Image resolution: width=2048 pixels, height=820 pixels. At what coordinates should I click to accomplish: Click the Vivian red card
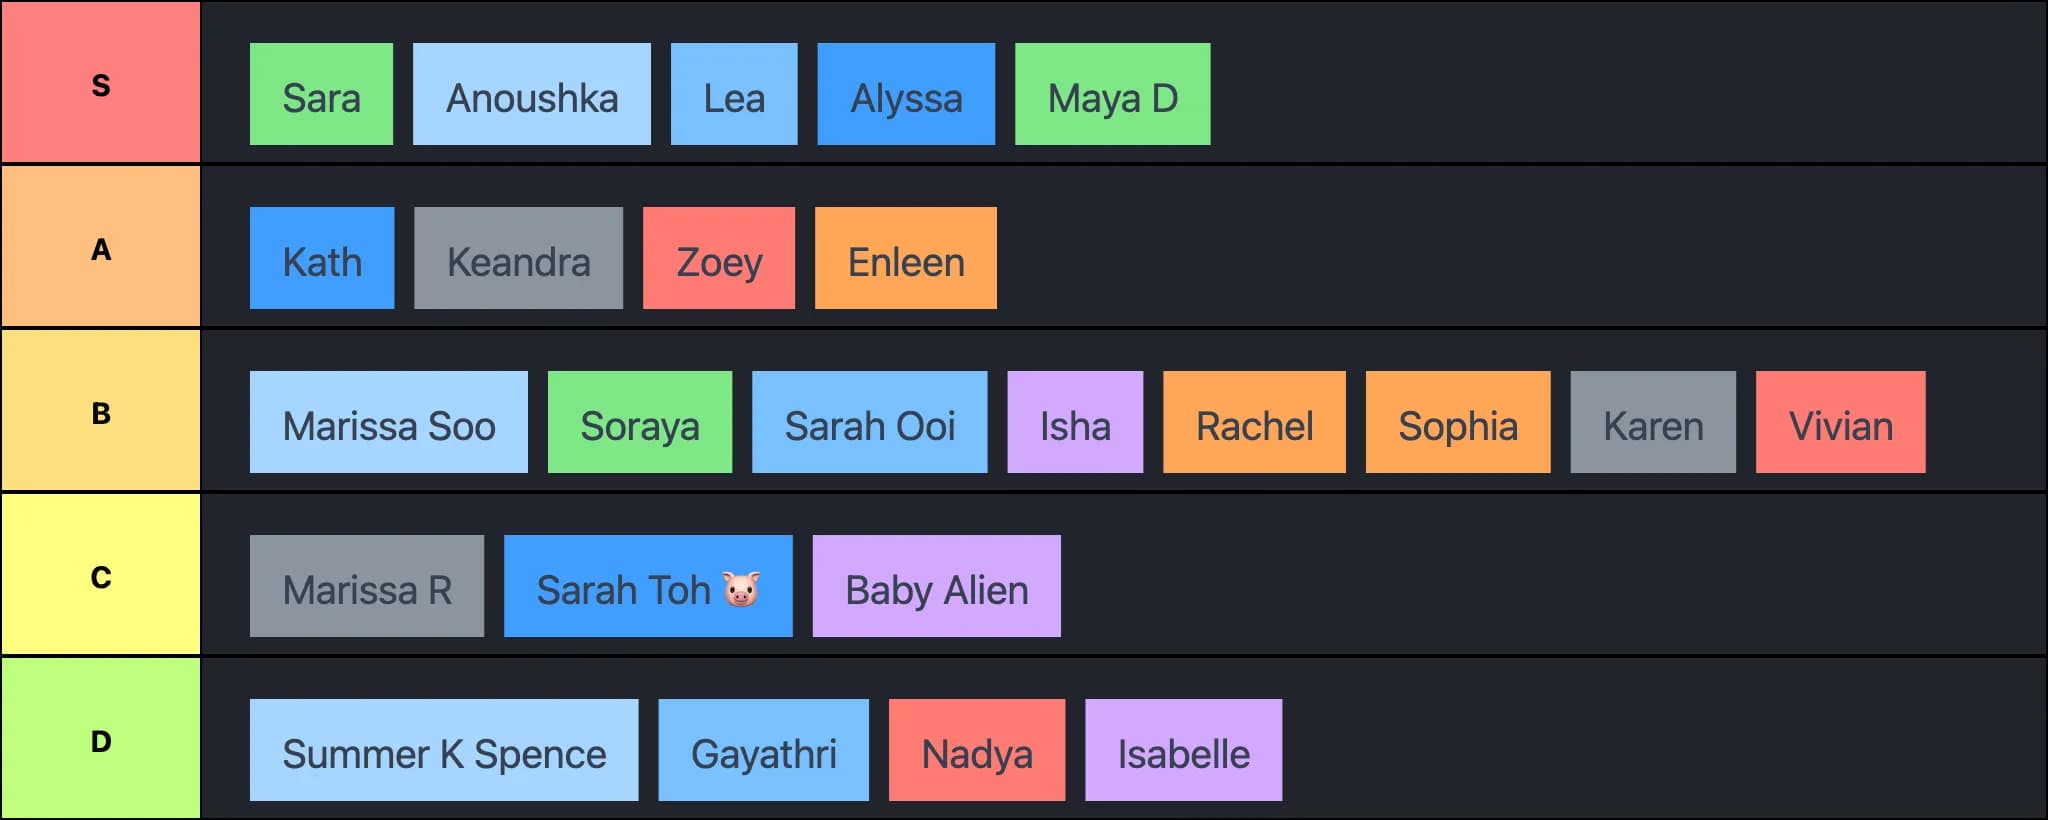pyautogui.click(x=1840, y=423)
